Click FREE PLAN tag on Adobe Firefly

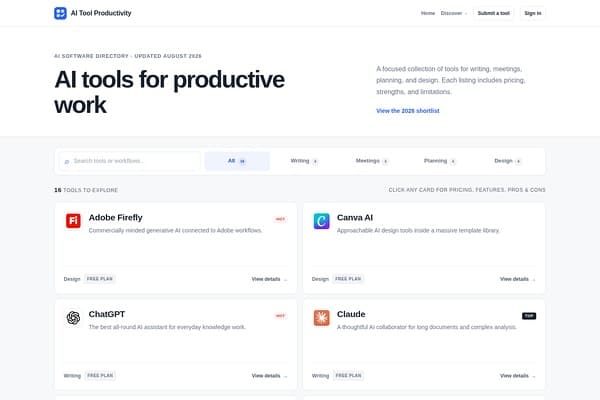[x=100, y=279]
